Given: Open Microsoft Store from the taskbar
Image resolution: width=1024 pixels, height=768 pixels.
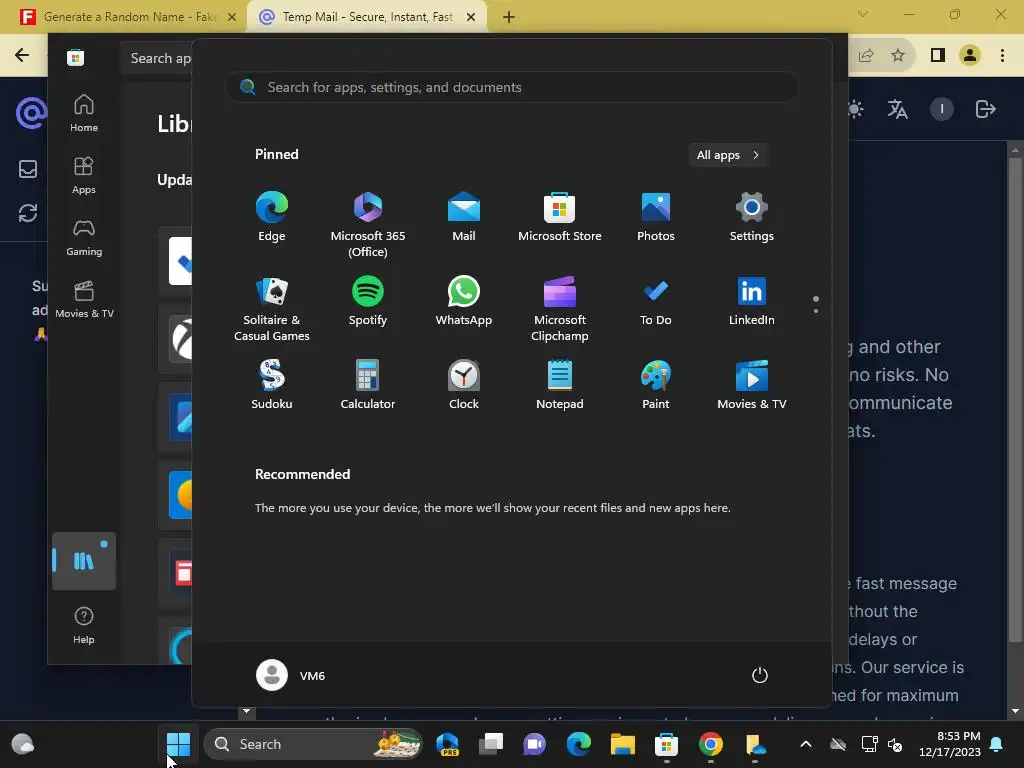Looking at the screenshot, I should coord(666,744).
